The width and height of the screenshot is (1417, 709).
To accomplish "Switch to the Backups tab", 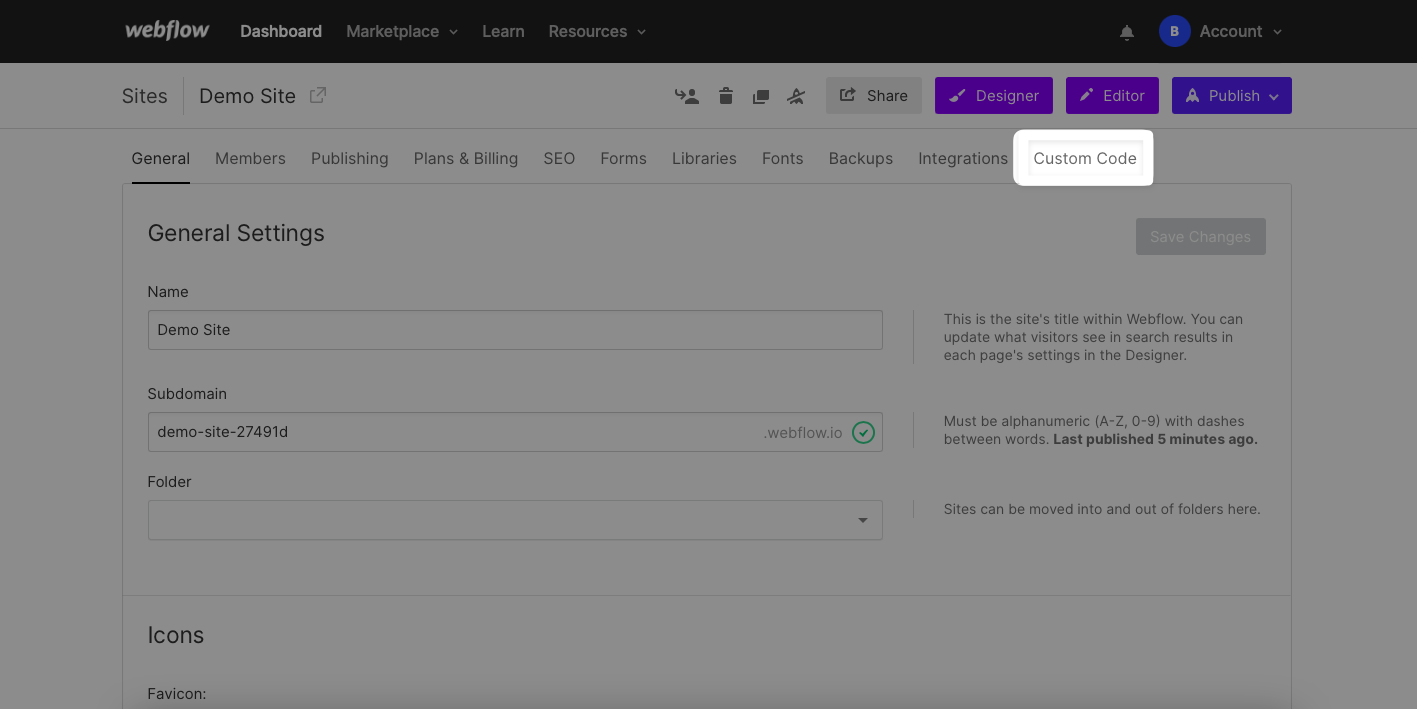I will [x=861, y=158].
